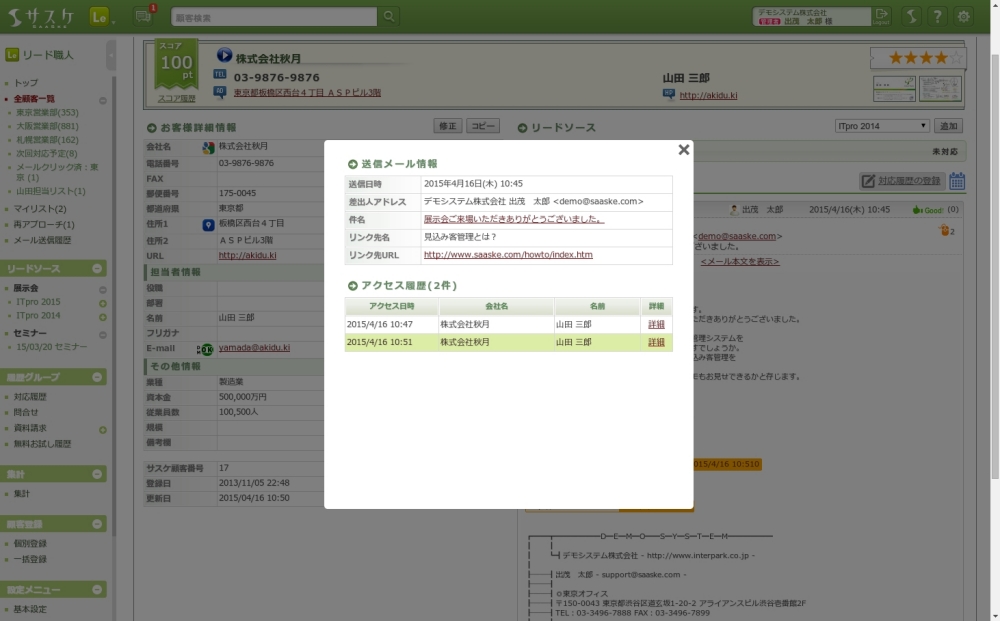This screenshot has height=621, width=1000.
Task: Expand the ITpro 2015 plus toggle
Action: [102, 302]
